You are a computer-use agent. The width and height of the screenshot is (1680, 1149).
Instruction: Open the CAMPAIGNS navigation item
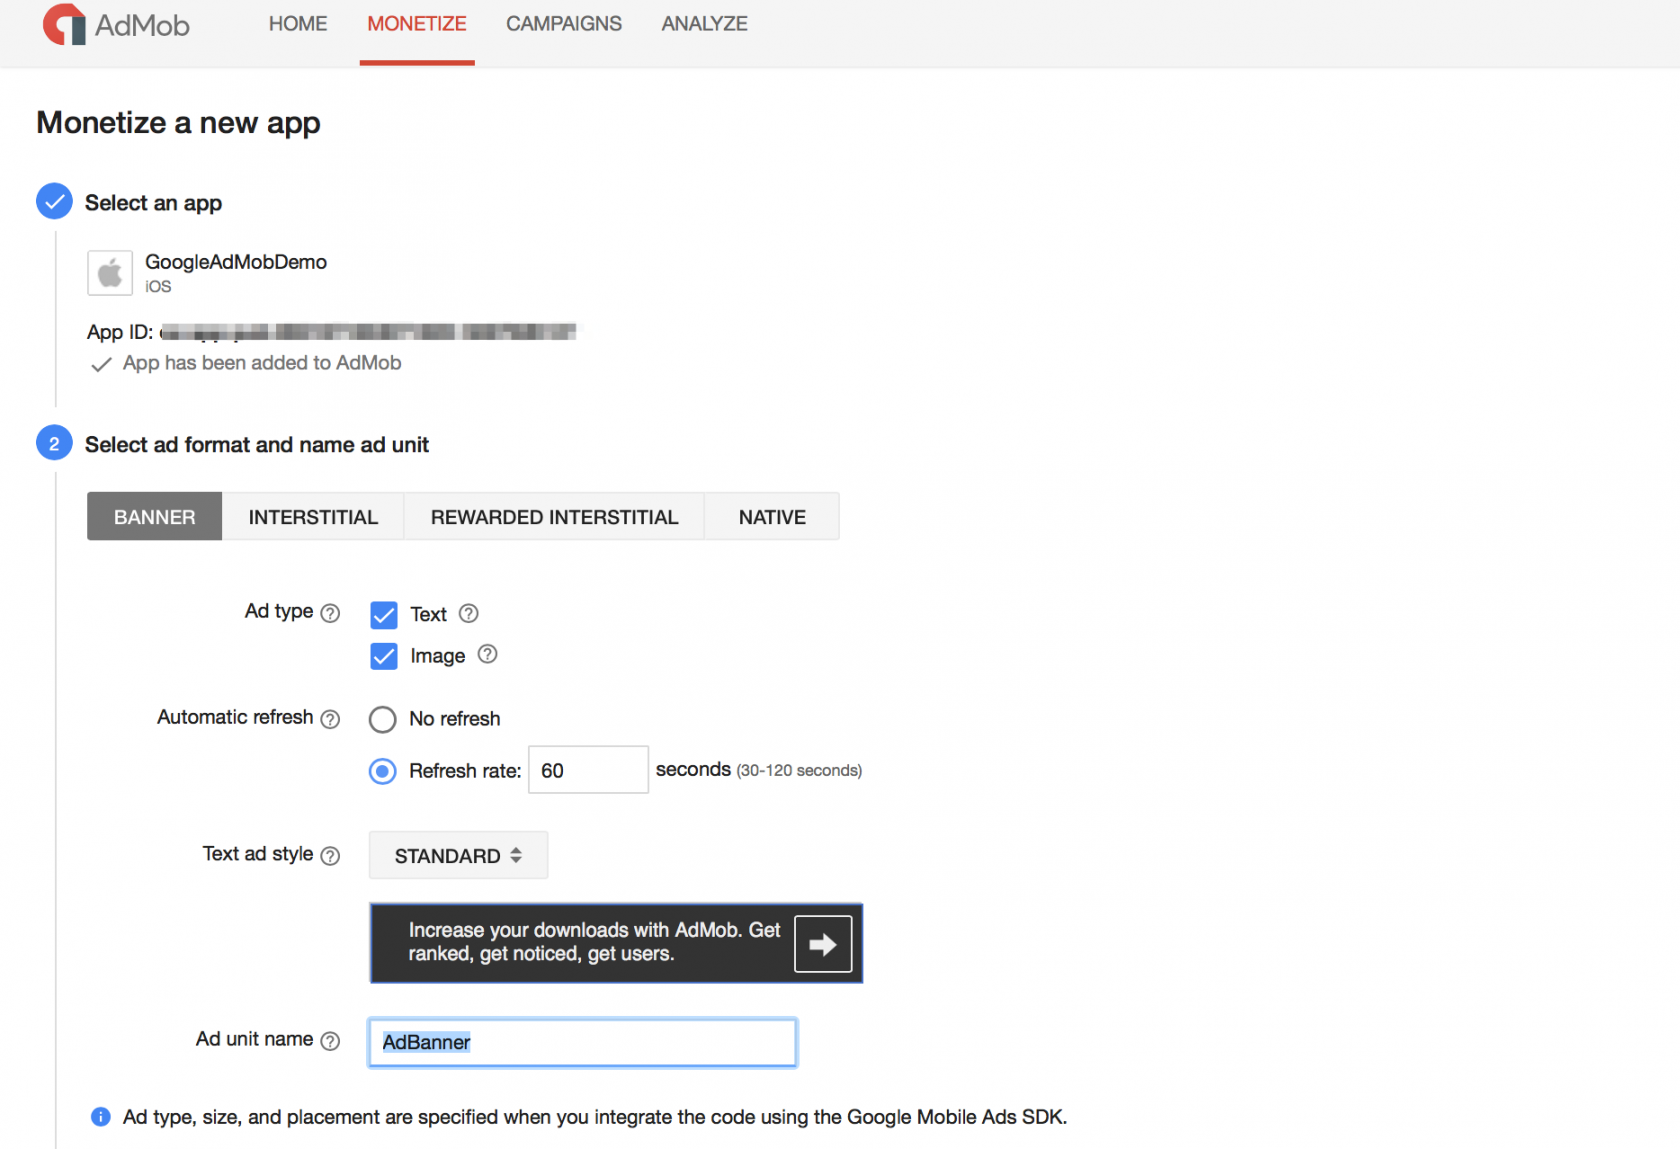tap(563, 23)
